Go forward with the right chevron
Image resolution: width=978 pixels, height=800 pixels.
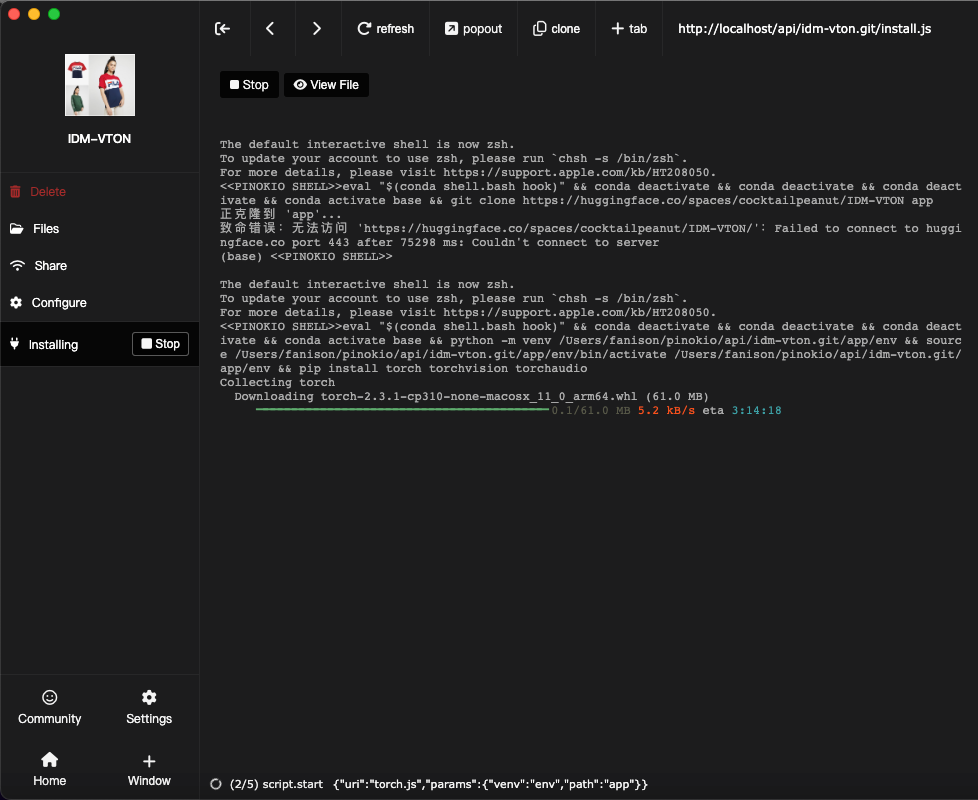click(317, 29)
